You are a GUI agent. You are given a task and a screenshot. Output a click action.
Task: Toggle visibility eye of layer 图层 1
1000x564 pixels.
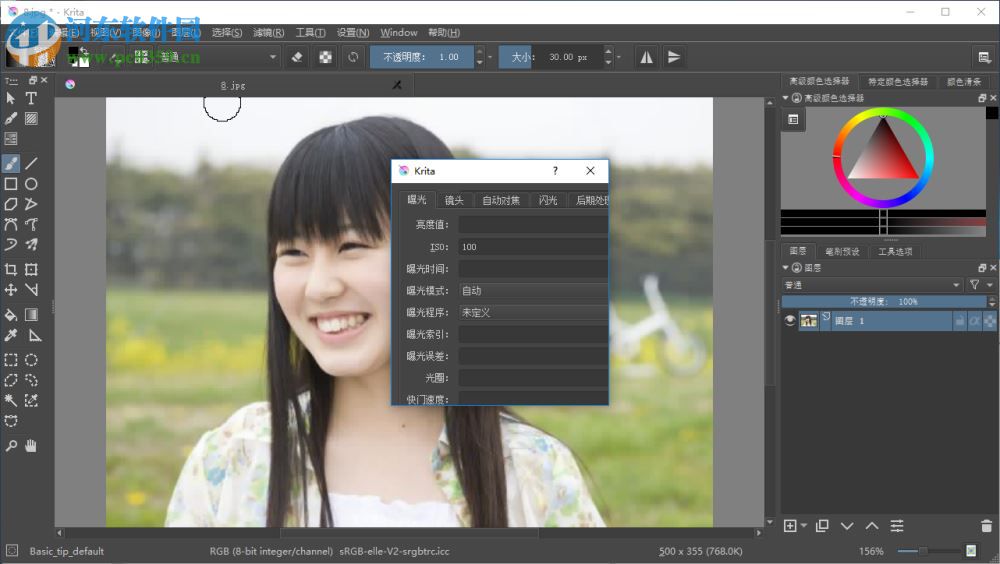pos(790,321)
